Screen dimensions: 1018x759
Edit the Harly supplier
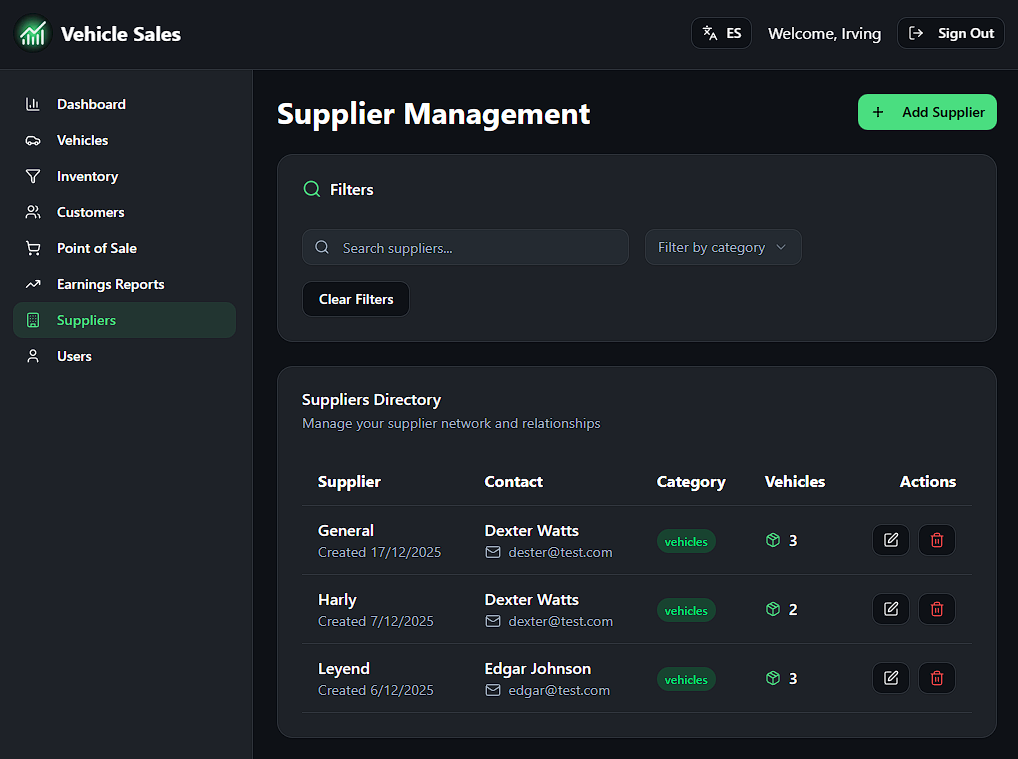pos(891,609)
